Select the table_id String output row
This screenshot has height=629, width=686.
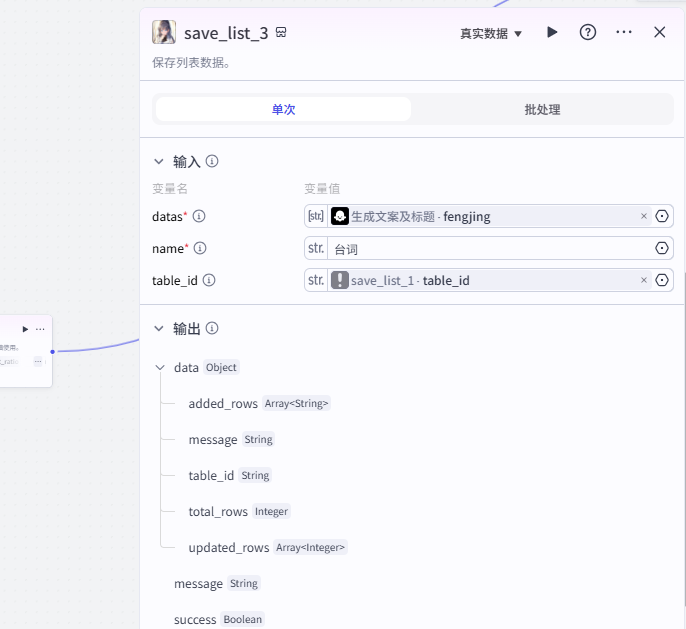pyautogui.click(x=230, y=475)
